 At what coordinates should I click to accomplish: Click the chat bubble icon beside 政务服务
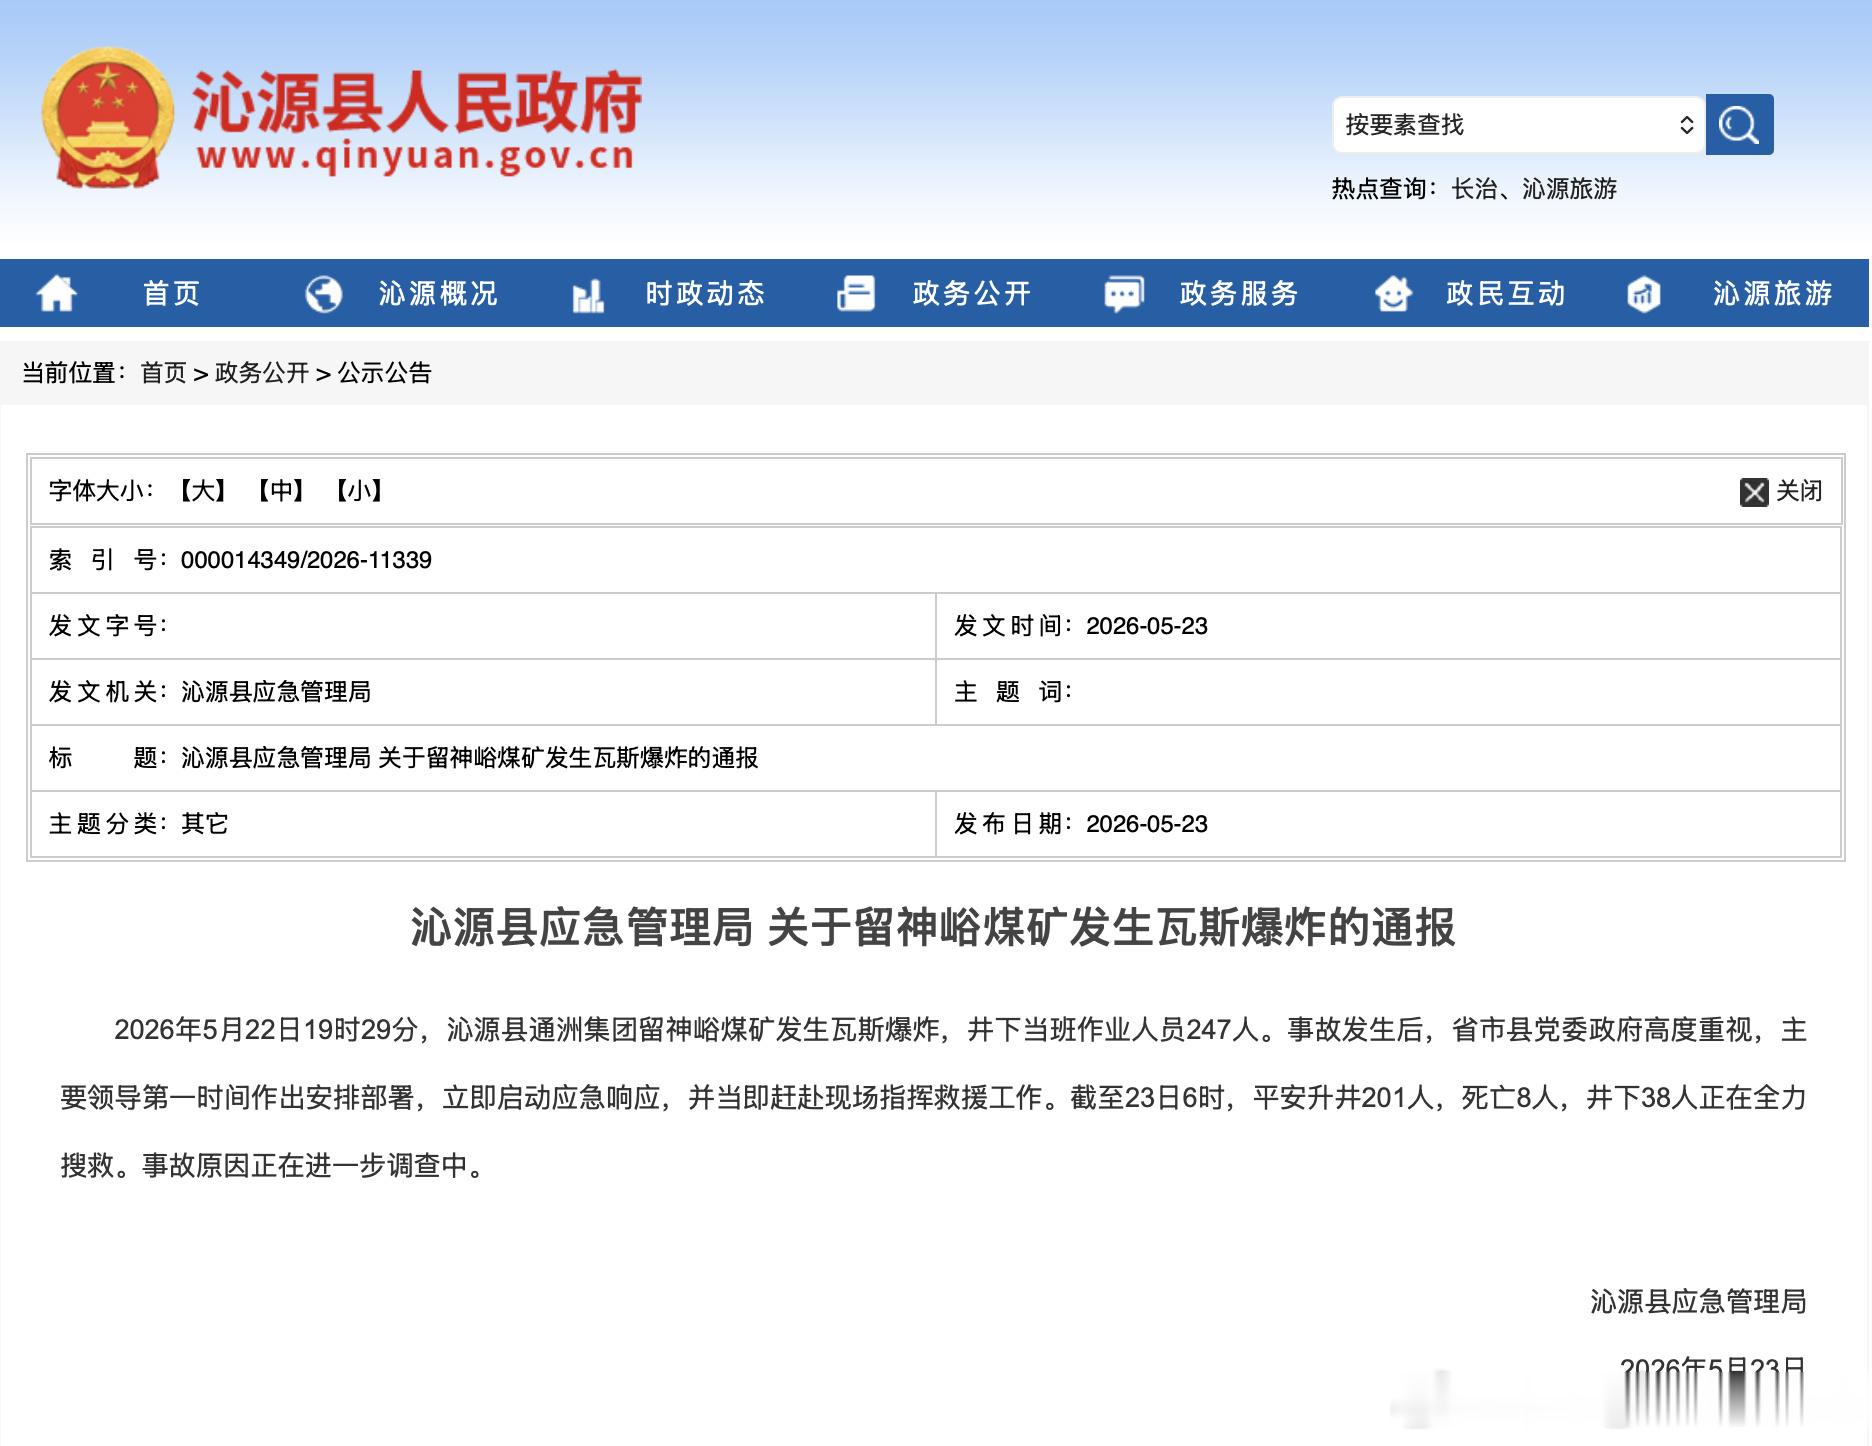(1124, 294)
